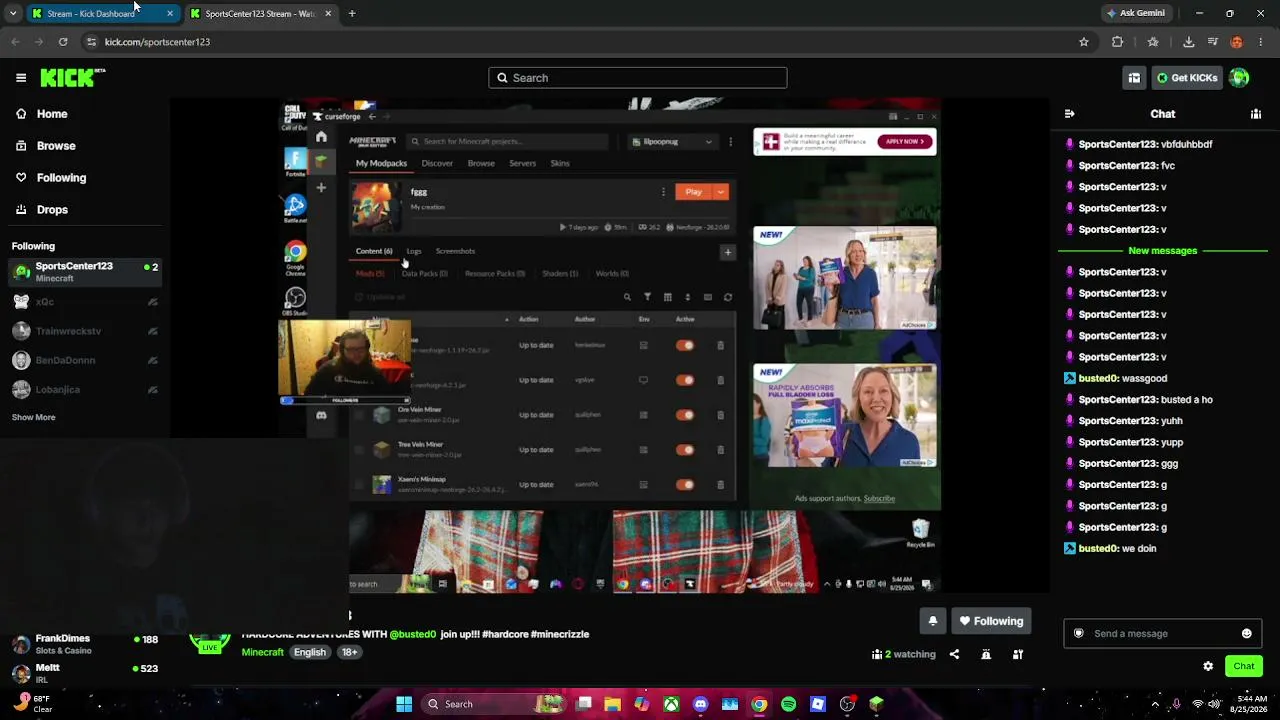Click the English language tag
This screenshot has width=1280, height=720.
click(310, 652)
